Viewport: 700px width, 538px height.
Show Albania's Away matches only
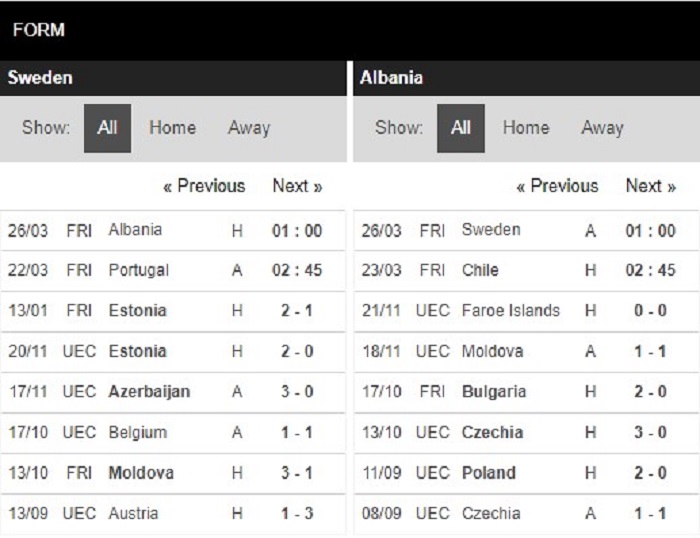click(602, 128)
